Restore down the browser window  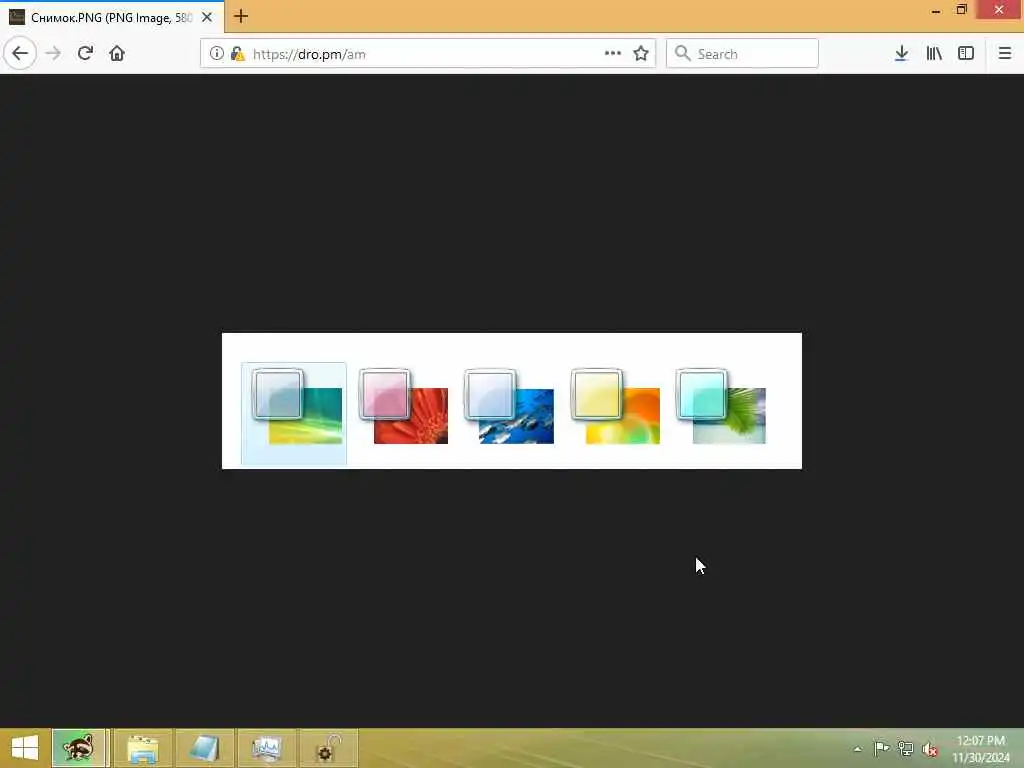(961, 10)
